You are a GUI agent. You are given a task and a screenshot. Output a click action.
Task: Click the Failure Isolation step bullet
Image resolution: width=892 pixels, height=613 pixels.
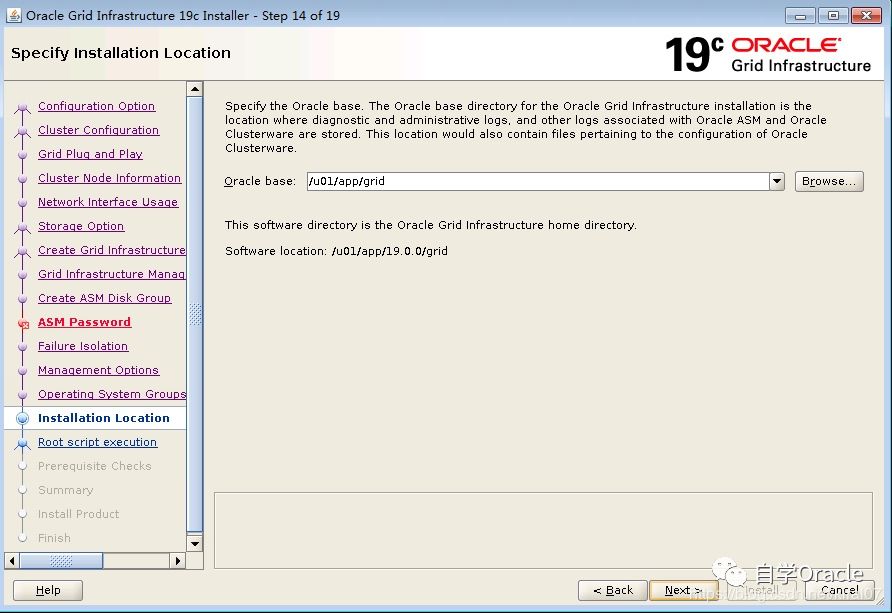coord(22,347)
